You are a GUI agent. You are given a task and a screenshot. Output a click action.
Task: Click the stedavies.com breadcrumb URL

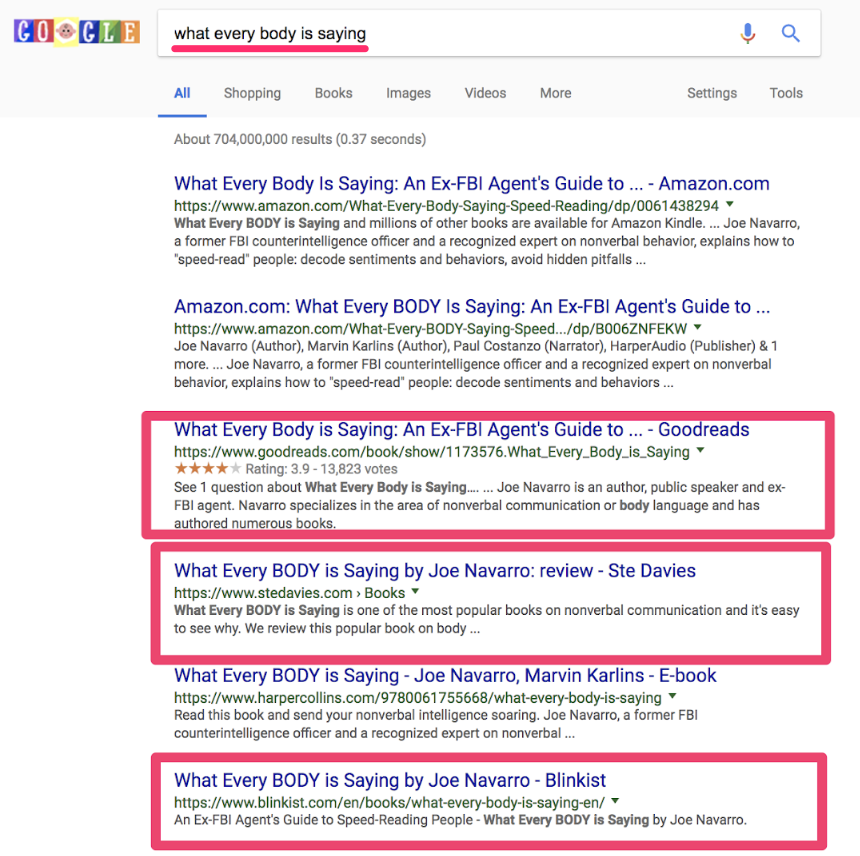289,593
